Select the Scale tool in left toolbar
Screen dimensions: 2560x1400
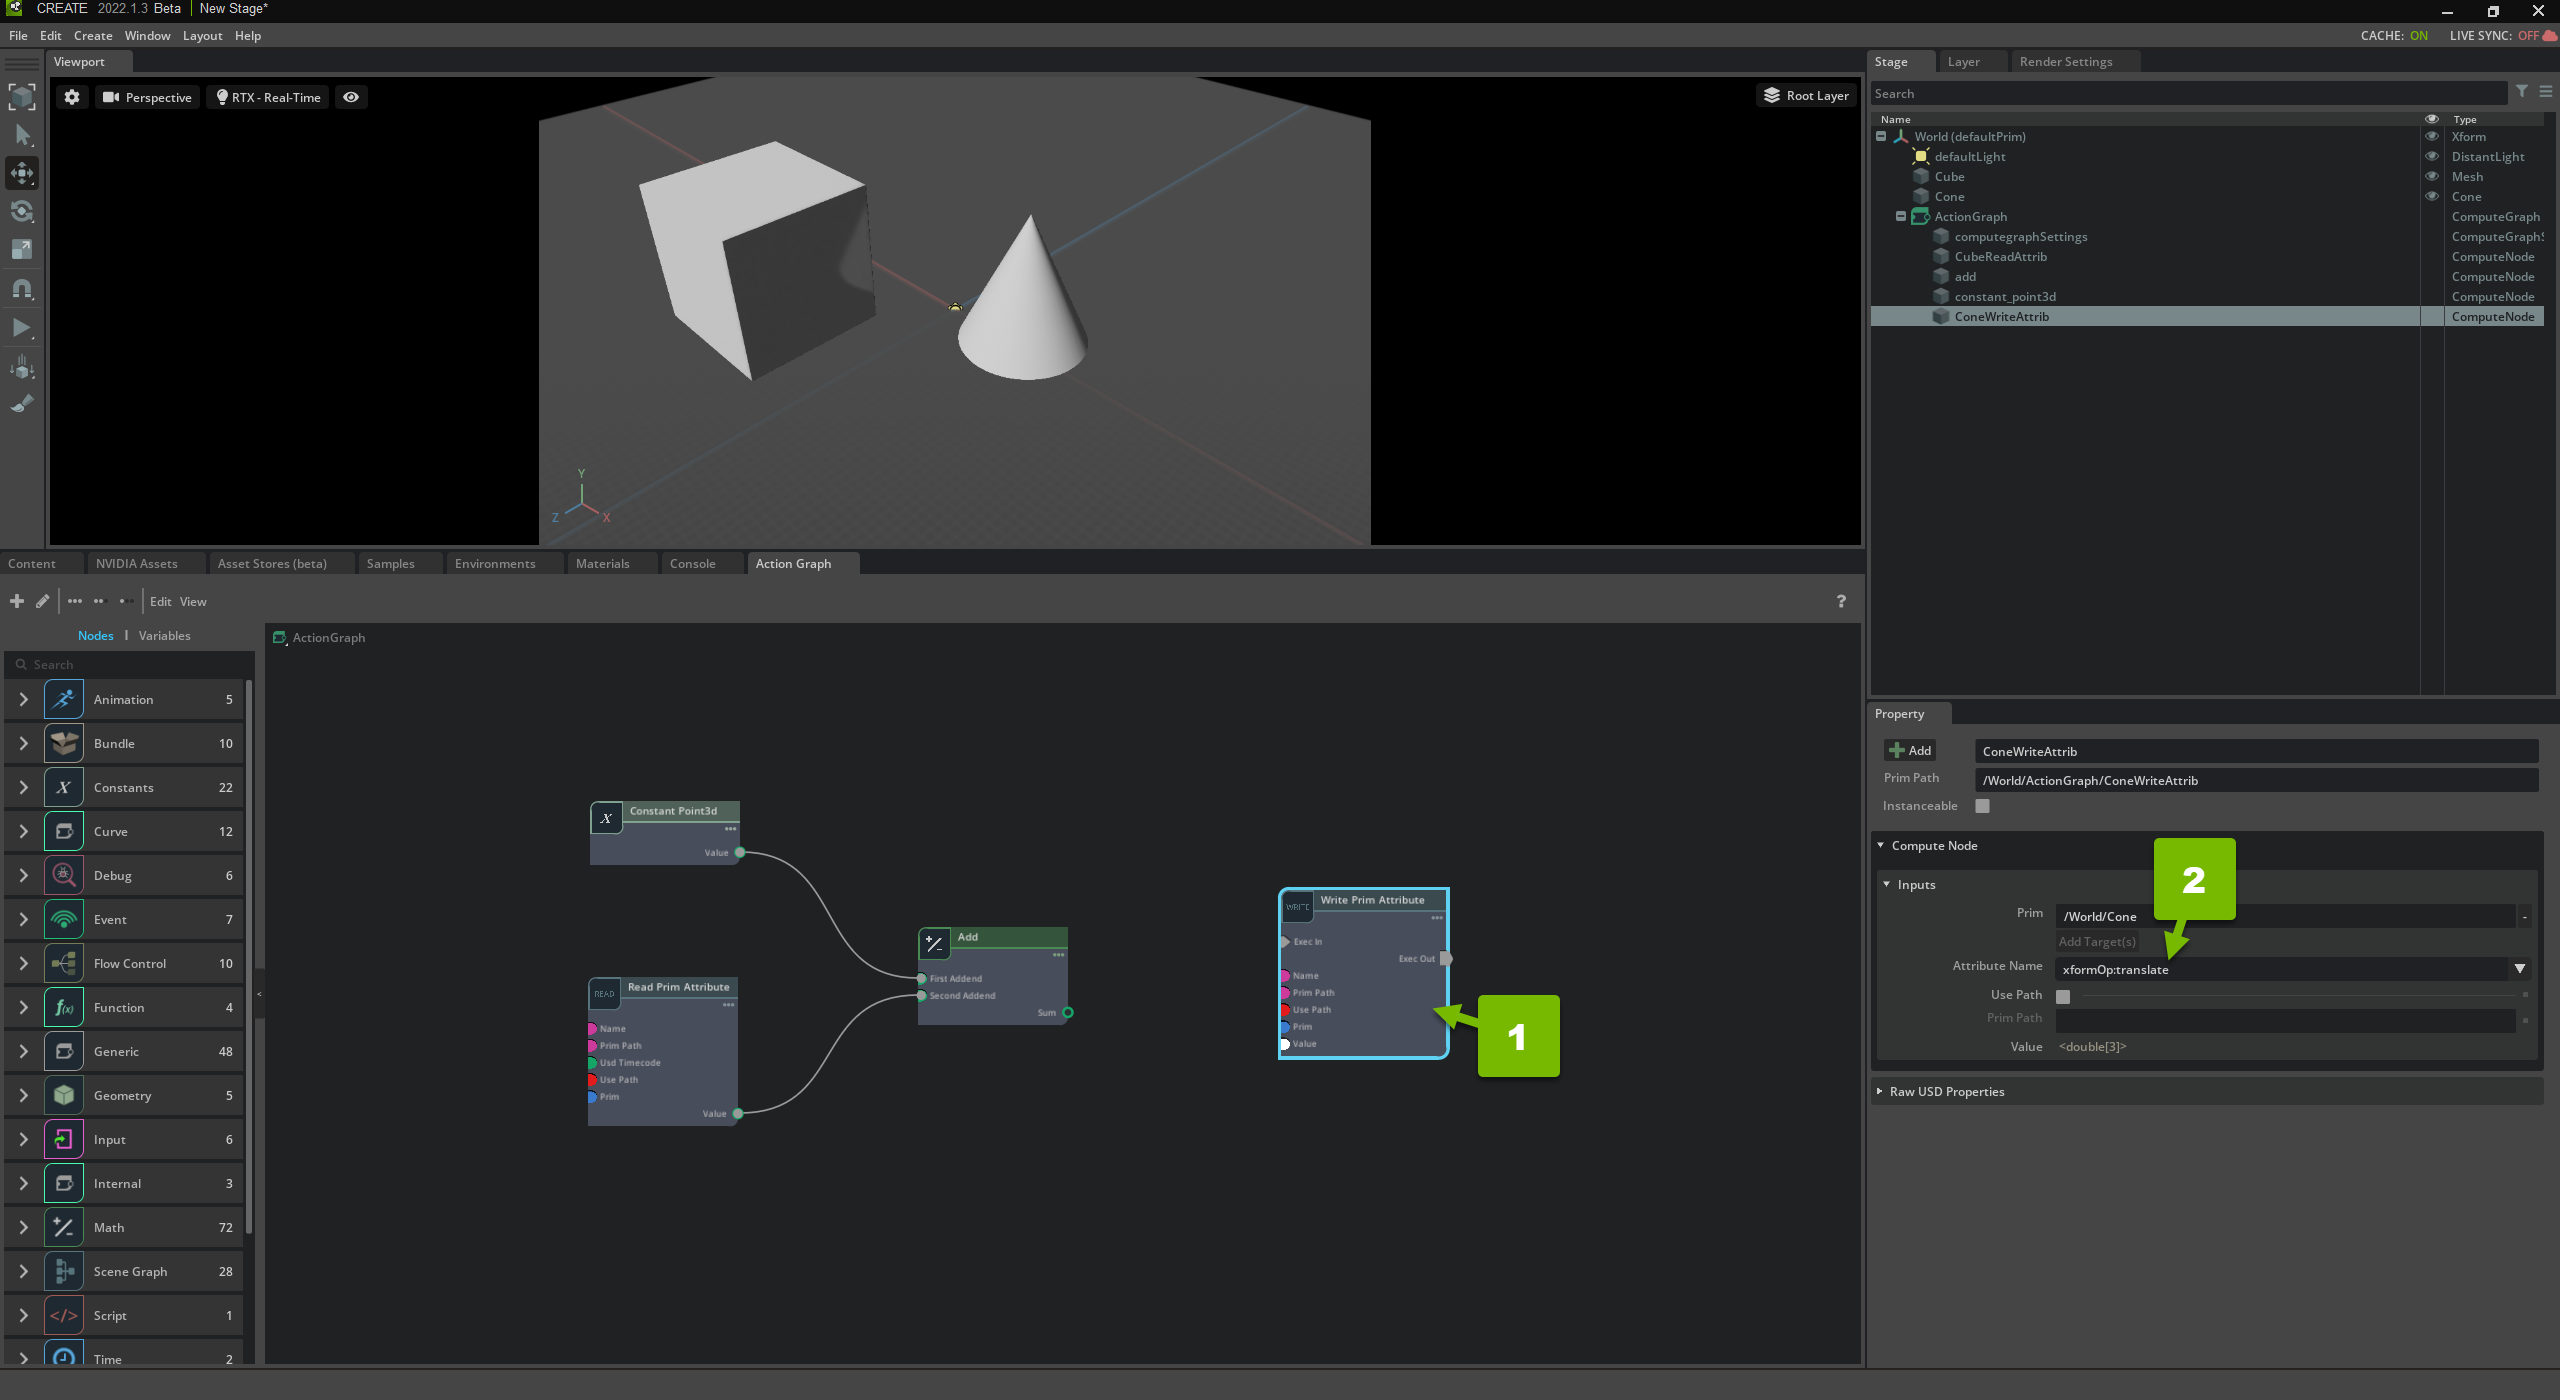(22, 250)
